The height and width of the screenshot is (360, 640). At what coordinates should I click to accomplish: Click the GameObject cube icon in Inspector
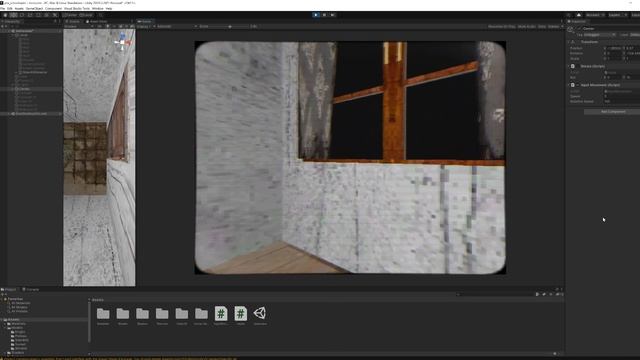click(571, 29)
